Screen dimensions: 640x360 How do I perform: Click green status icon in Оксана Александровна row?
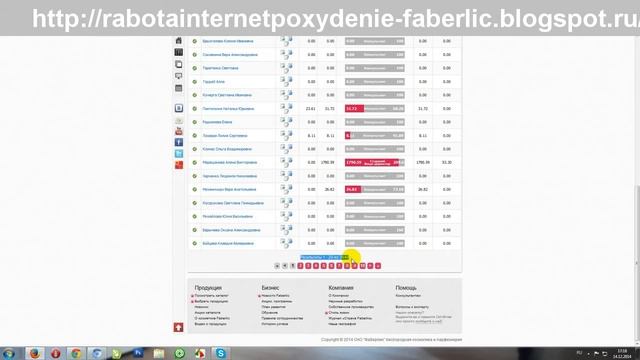(195, 230)
